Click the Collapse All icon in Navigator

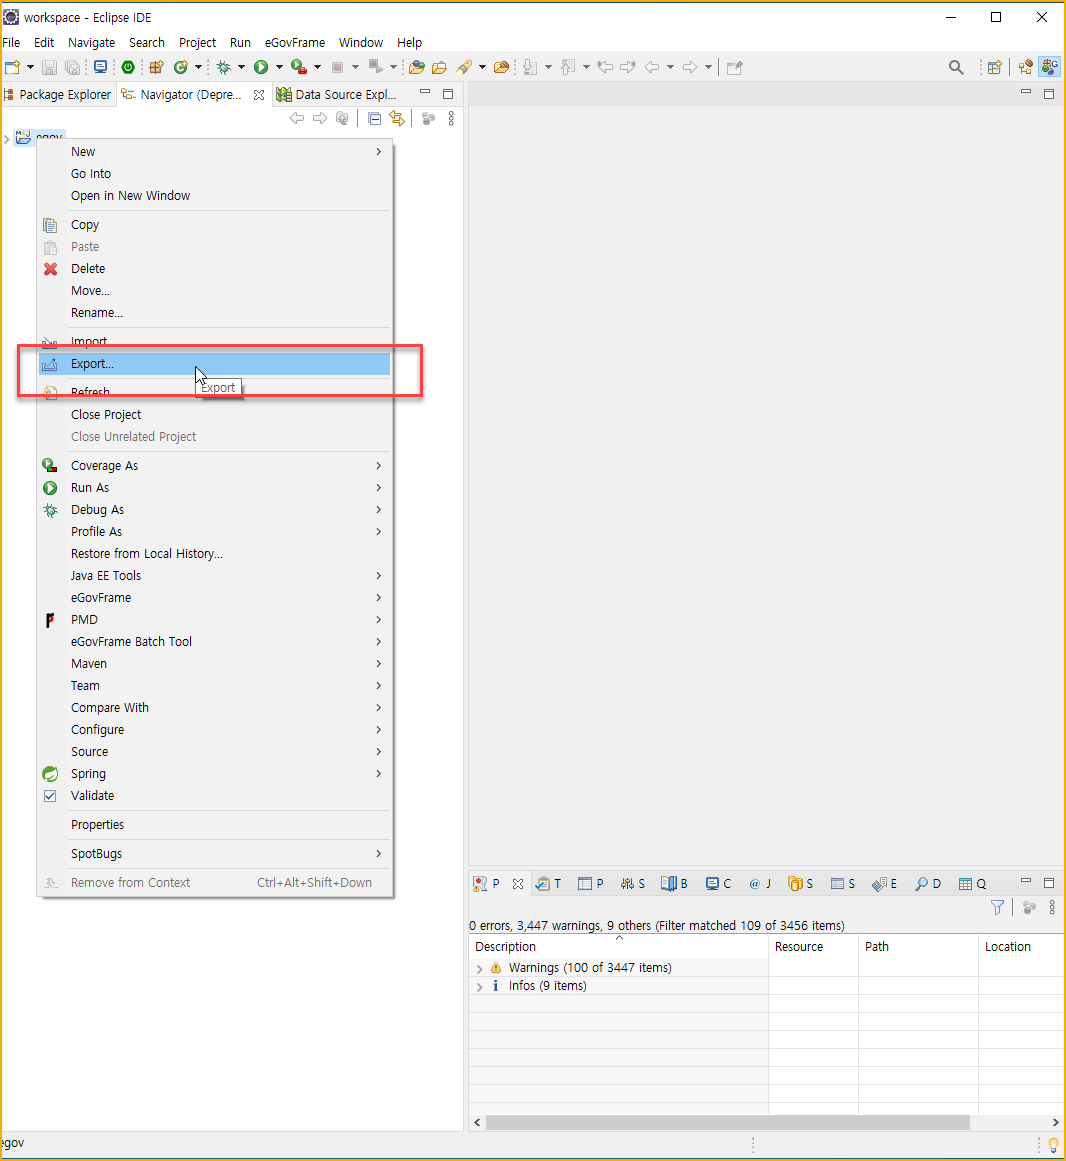tap(375, 118)
